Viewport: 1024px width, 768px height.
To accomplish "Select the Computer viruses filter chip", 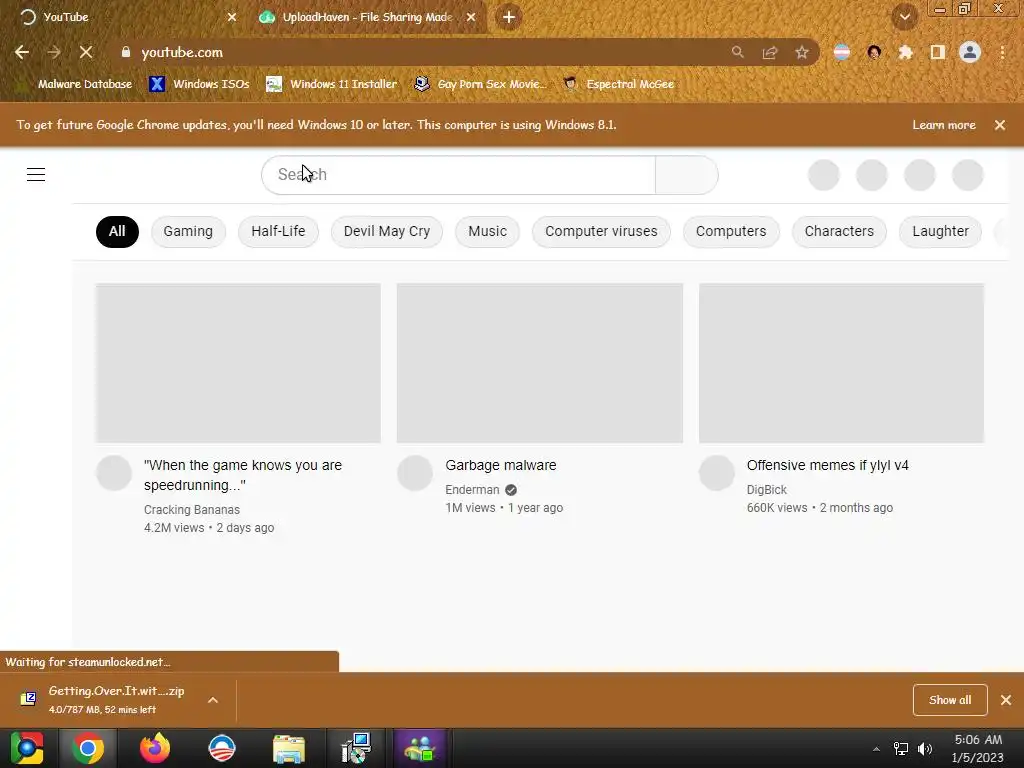I will 601,232.
